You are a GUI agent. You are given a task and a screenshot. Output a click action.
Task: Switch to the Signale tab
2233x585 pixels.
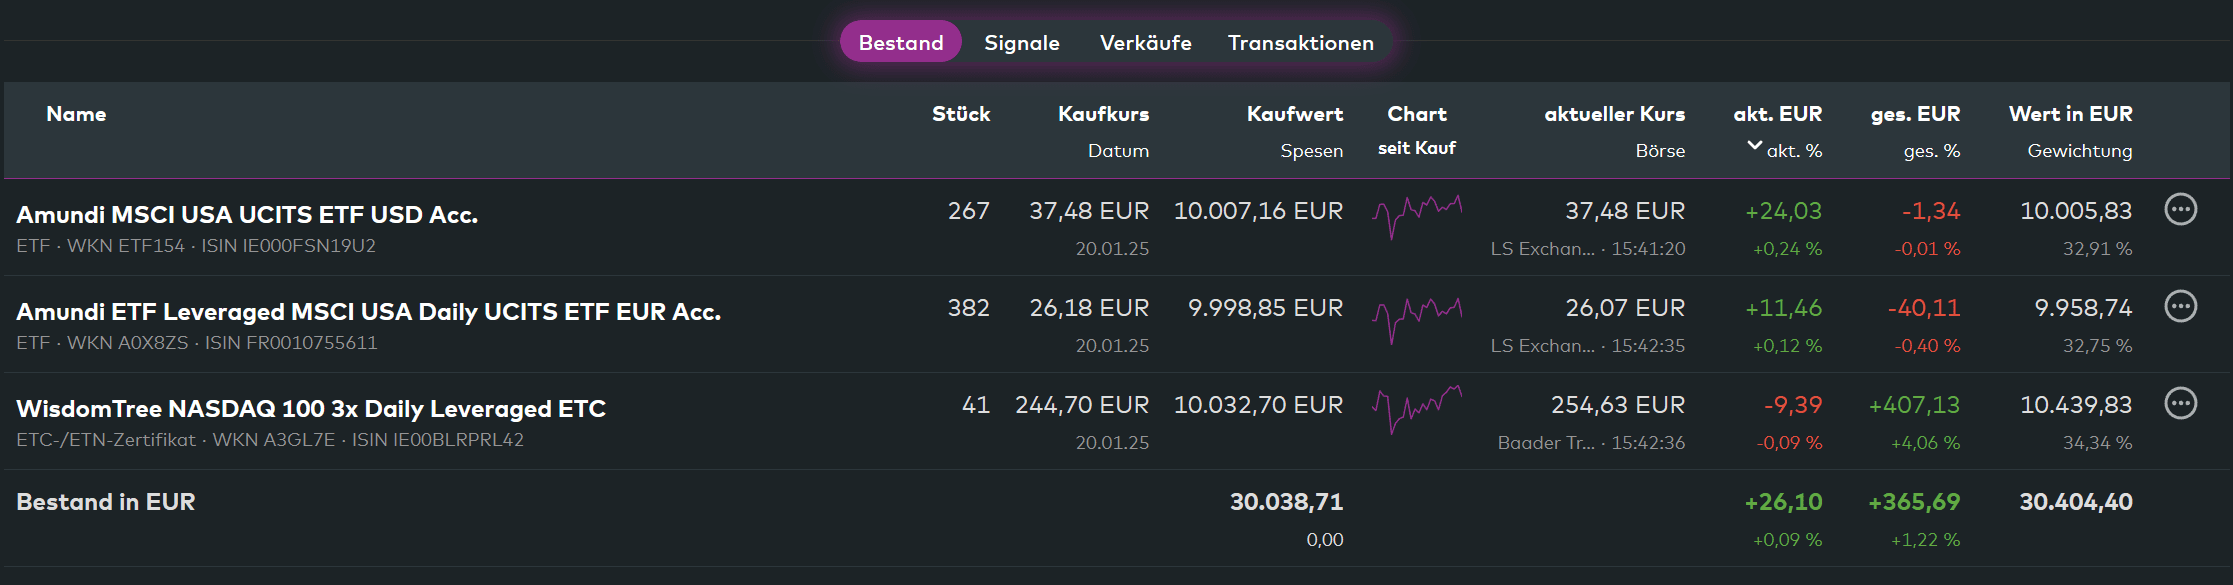coord(1021,43)
